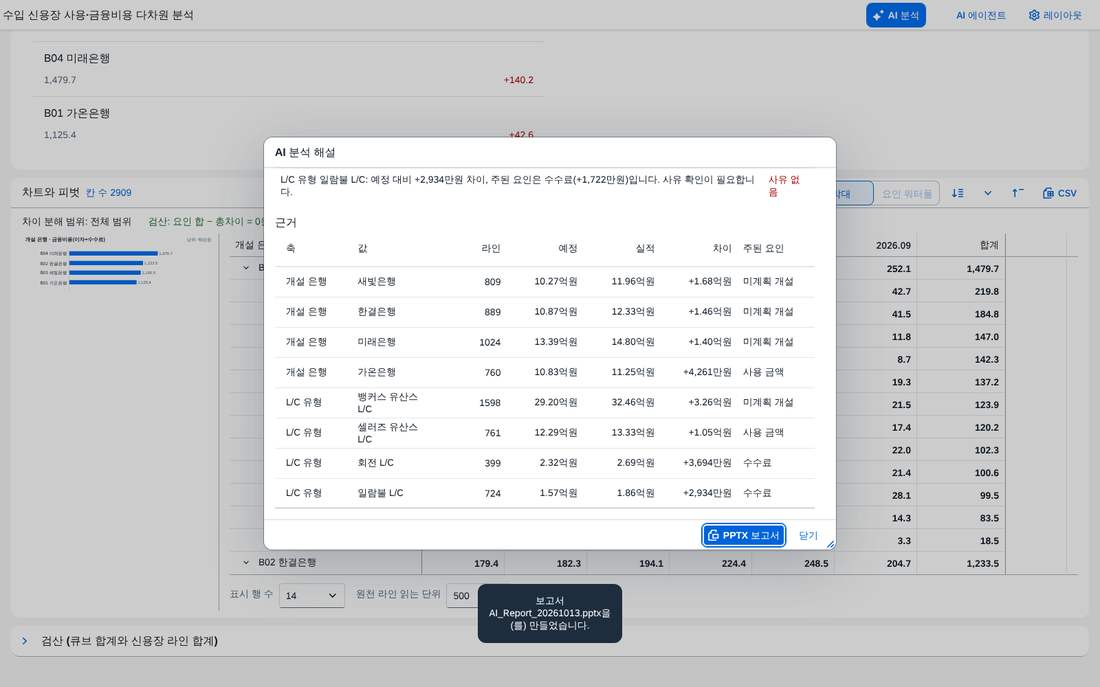
Task: Close the dialog with 닫기
Action: coord(808,535)
